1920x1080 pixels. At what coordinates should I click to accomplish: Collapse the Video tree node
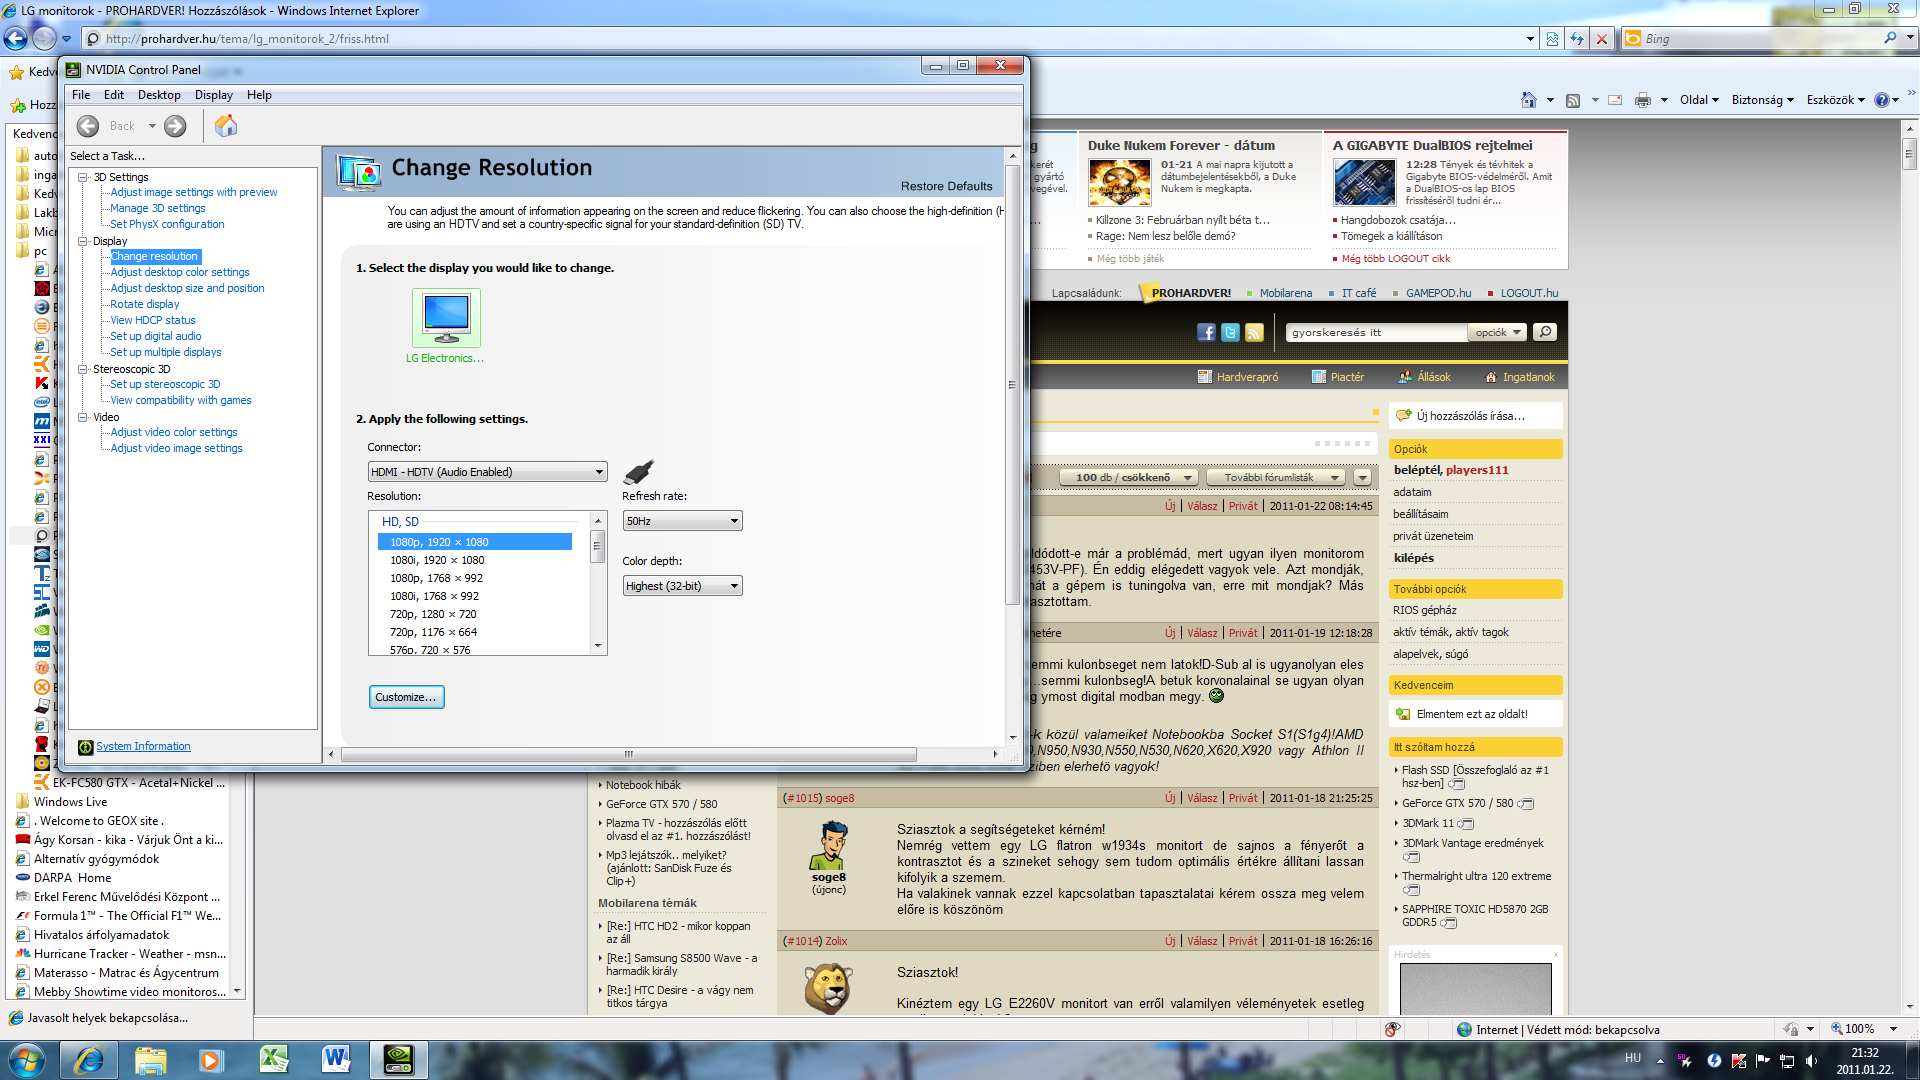click(83, 417)
